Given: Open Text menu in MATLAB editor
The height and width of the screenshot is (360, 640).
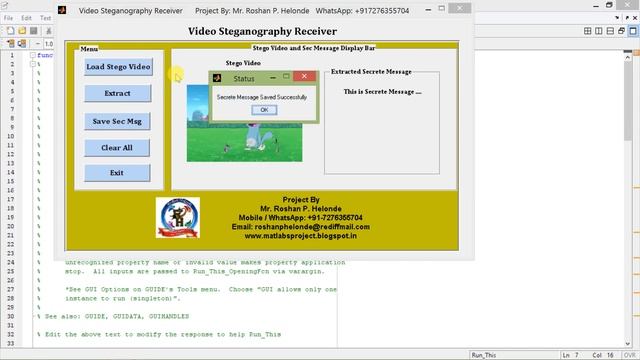Looking at the screenshot, I should pos(45,18).
